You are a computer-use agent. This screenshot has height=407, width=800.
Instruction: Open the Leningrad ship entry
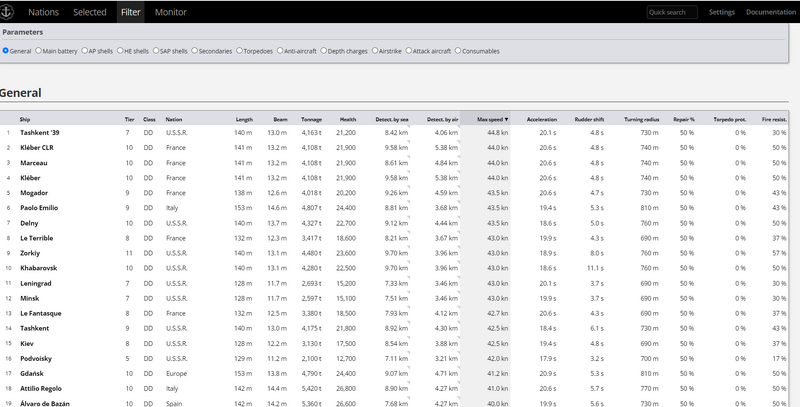pyautogui.click(x=36, y=283)
